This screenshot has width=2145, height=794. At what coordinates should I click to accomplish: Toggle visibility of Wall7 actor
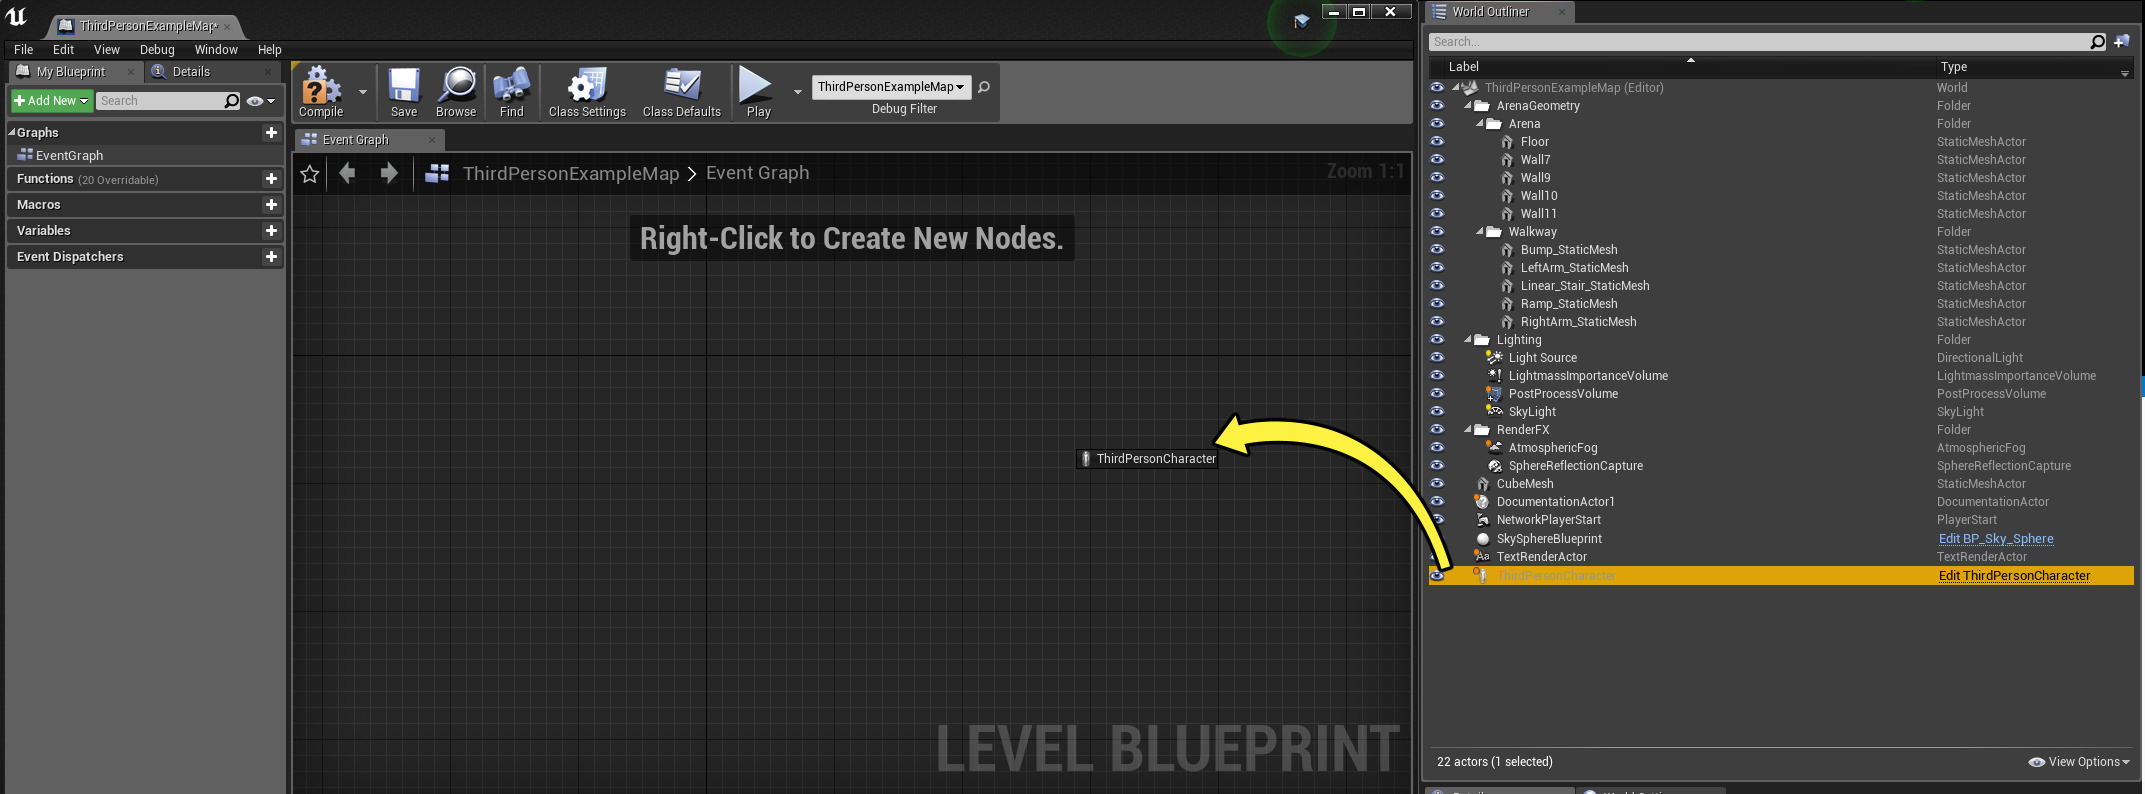pyautogui.click(x=1437, y=160)
